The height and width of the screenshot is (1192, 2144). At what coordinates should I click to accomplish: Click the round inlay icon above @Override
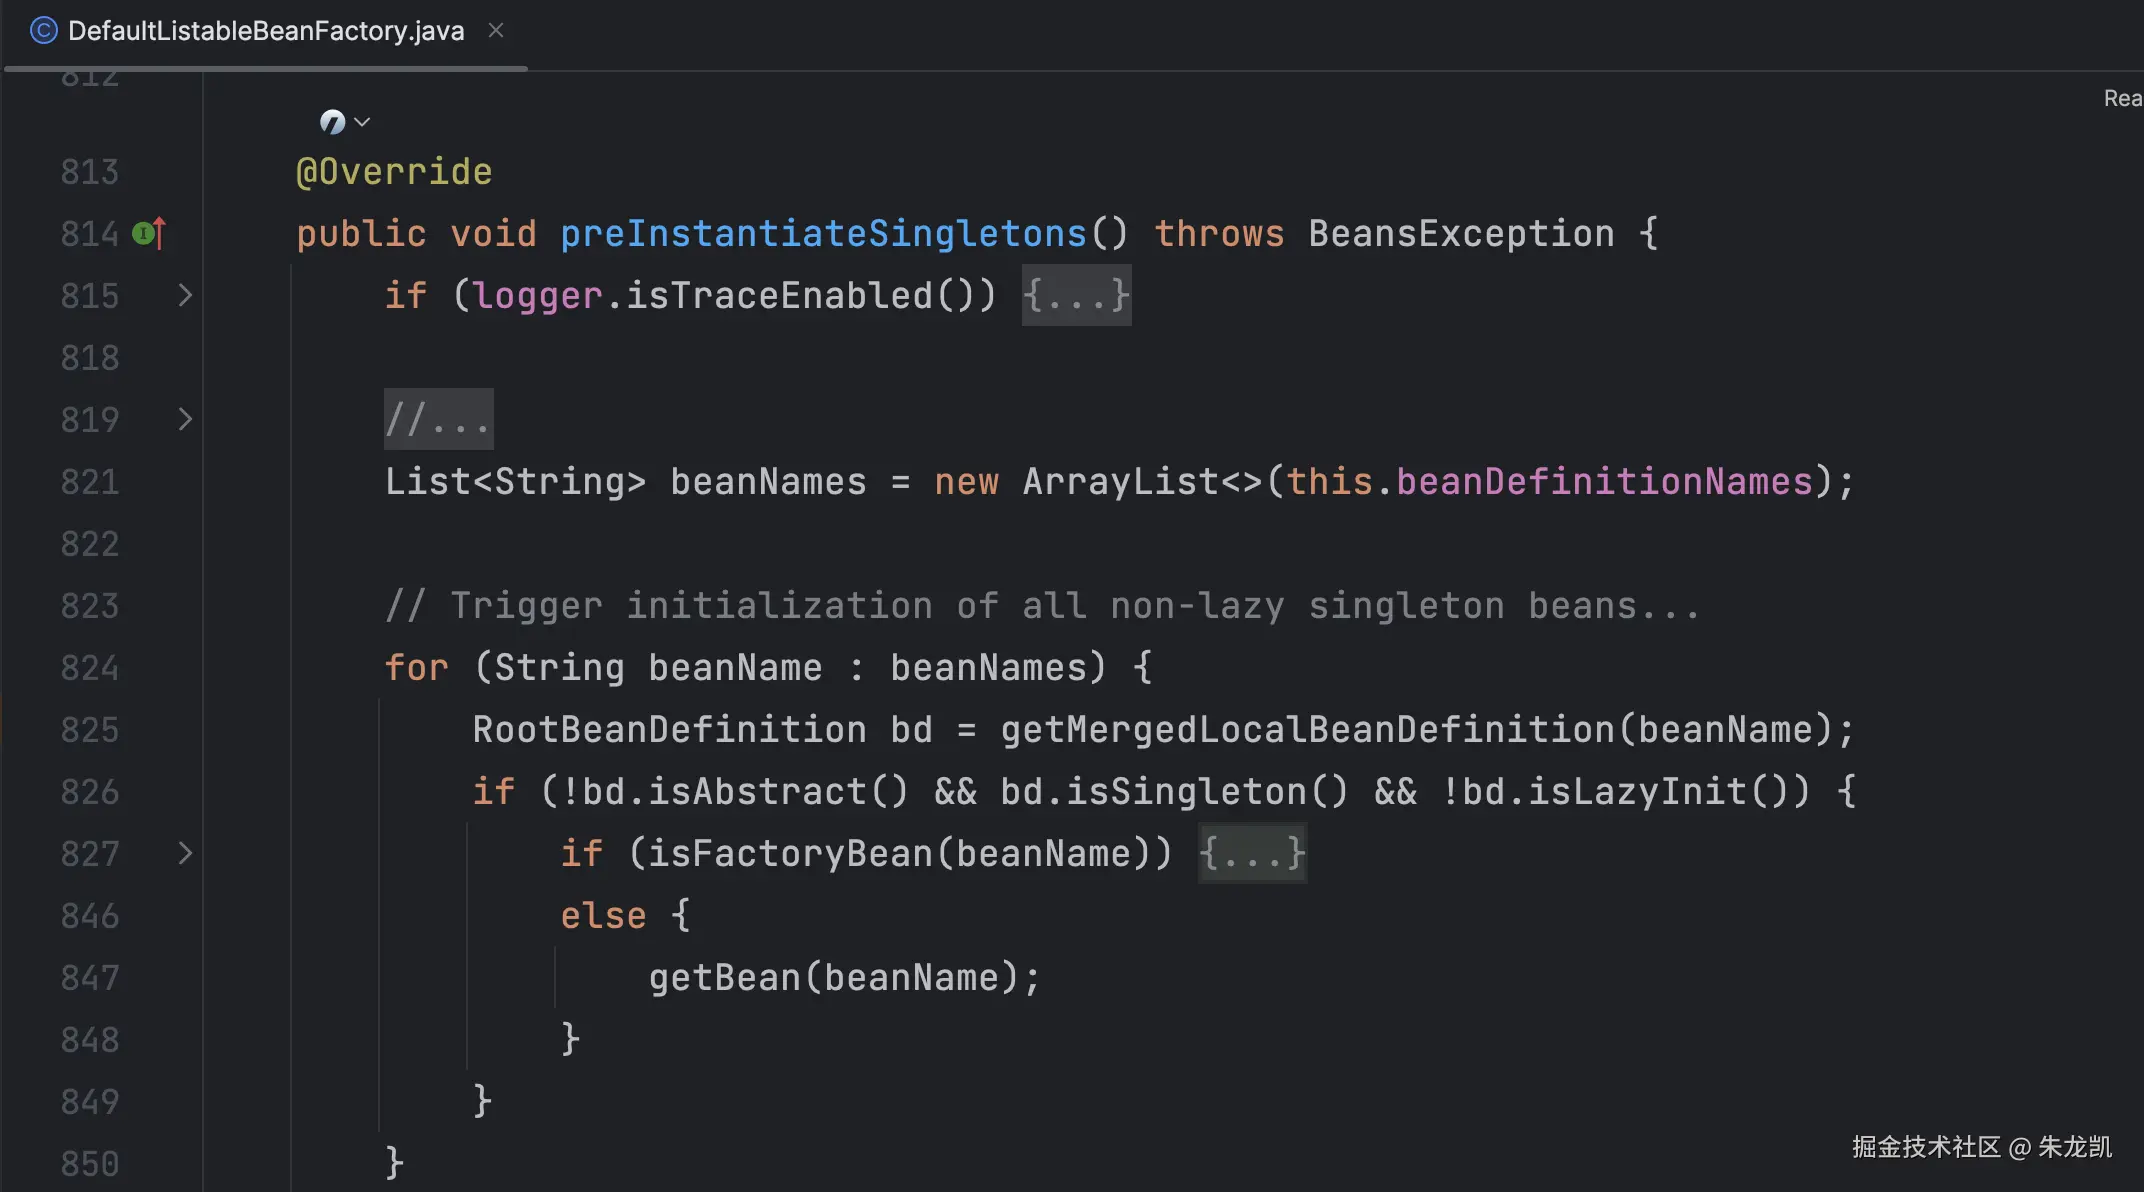pos(332,122)
